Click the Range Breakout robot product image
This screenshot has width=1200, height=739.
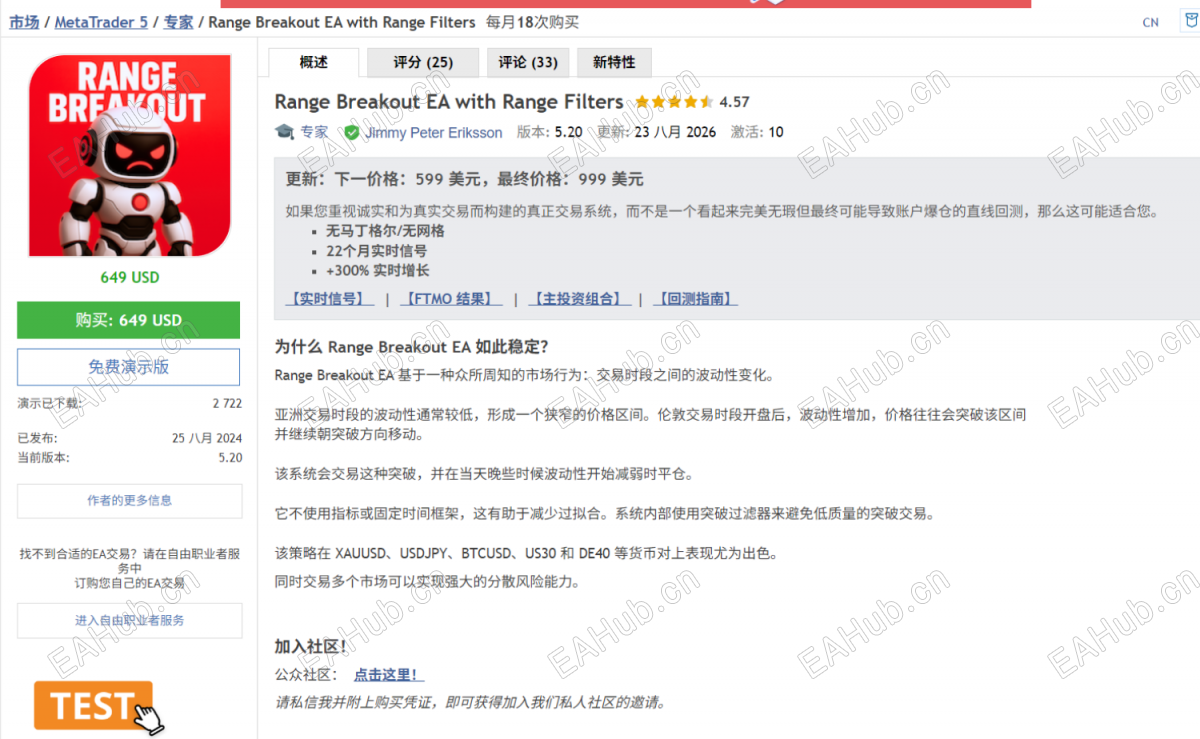point(129,156)
